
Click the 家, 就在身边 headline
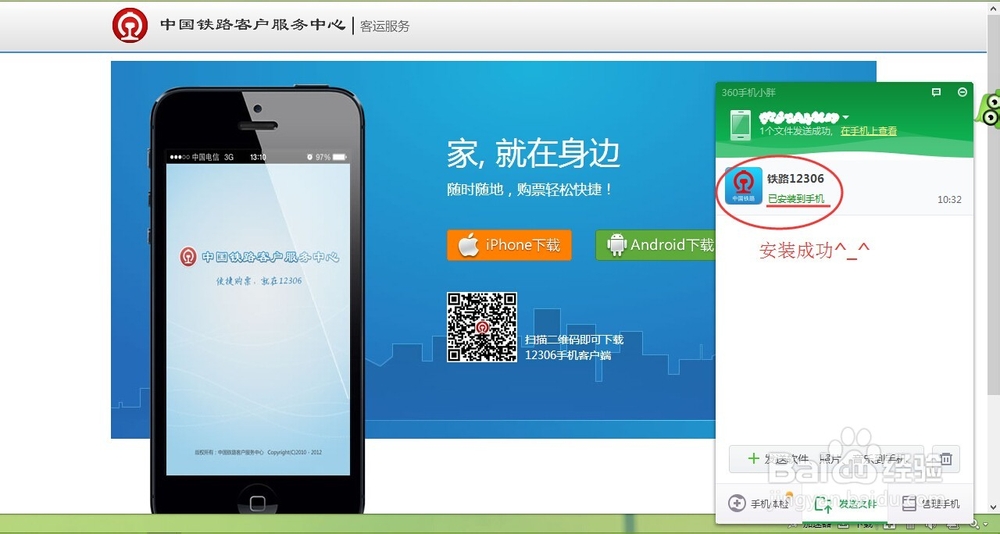(533, 154)
